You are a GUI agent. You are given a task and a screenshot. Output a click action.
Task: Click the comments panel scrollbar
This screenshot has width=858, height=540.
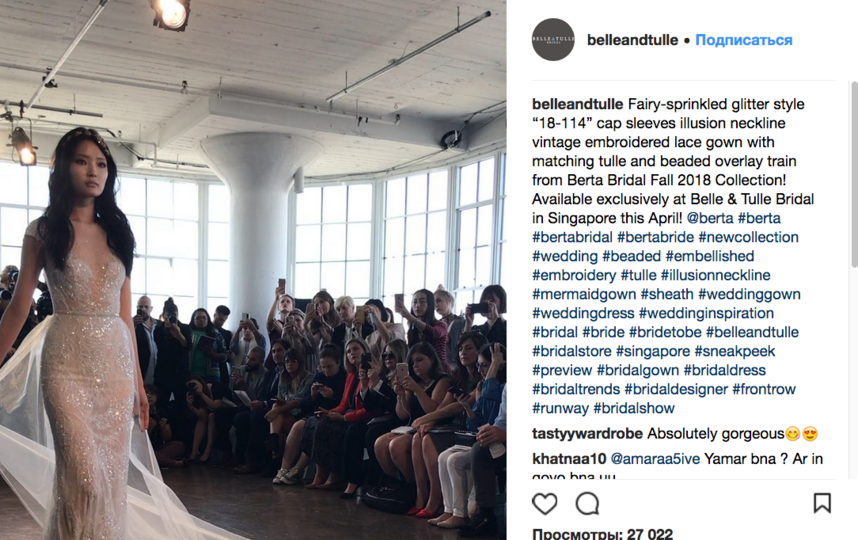pyautogui.click(x=854, y=175)
